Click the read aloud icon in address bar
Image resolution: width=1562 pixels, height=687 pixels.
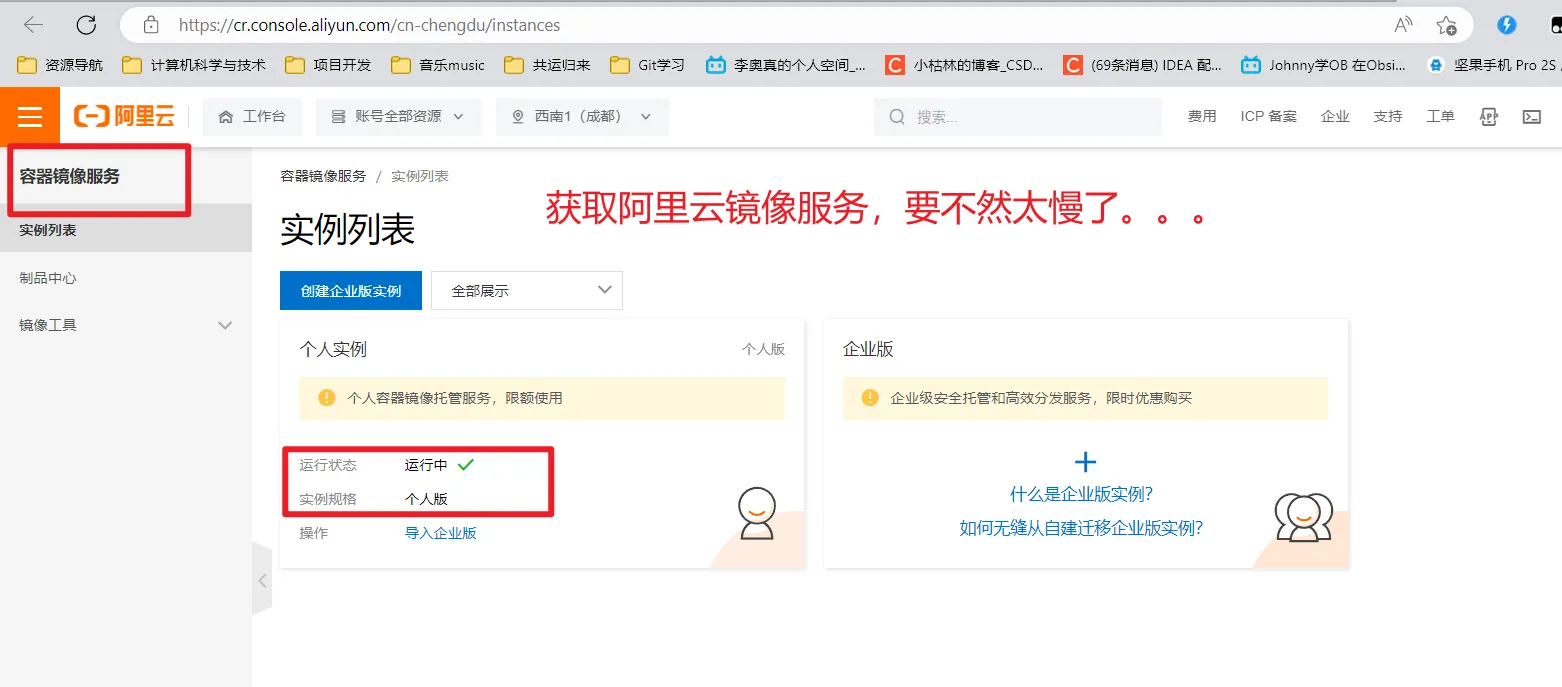[x=1404, y=25]
